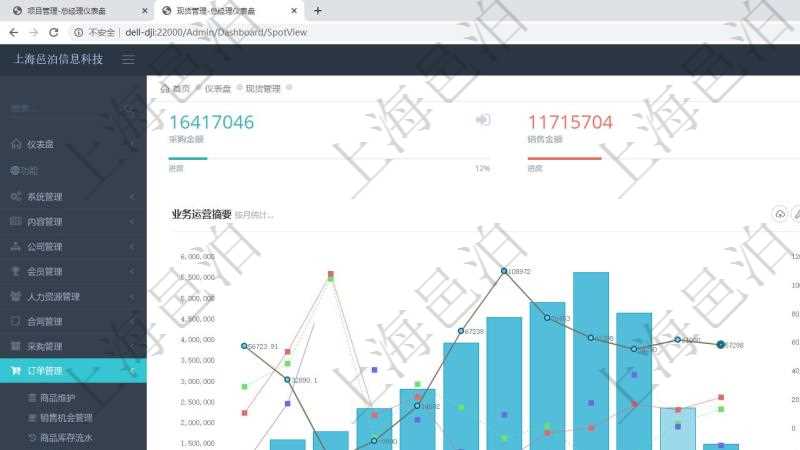Viewport: 800px width, 450px height.
Task: Go back using browser back arrow
Action: coord(13,32)
